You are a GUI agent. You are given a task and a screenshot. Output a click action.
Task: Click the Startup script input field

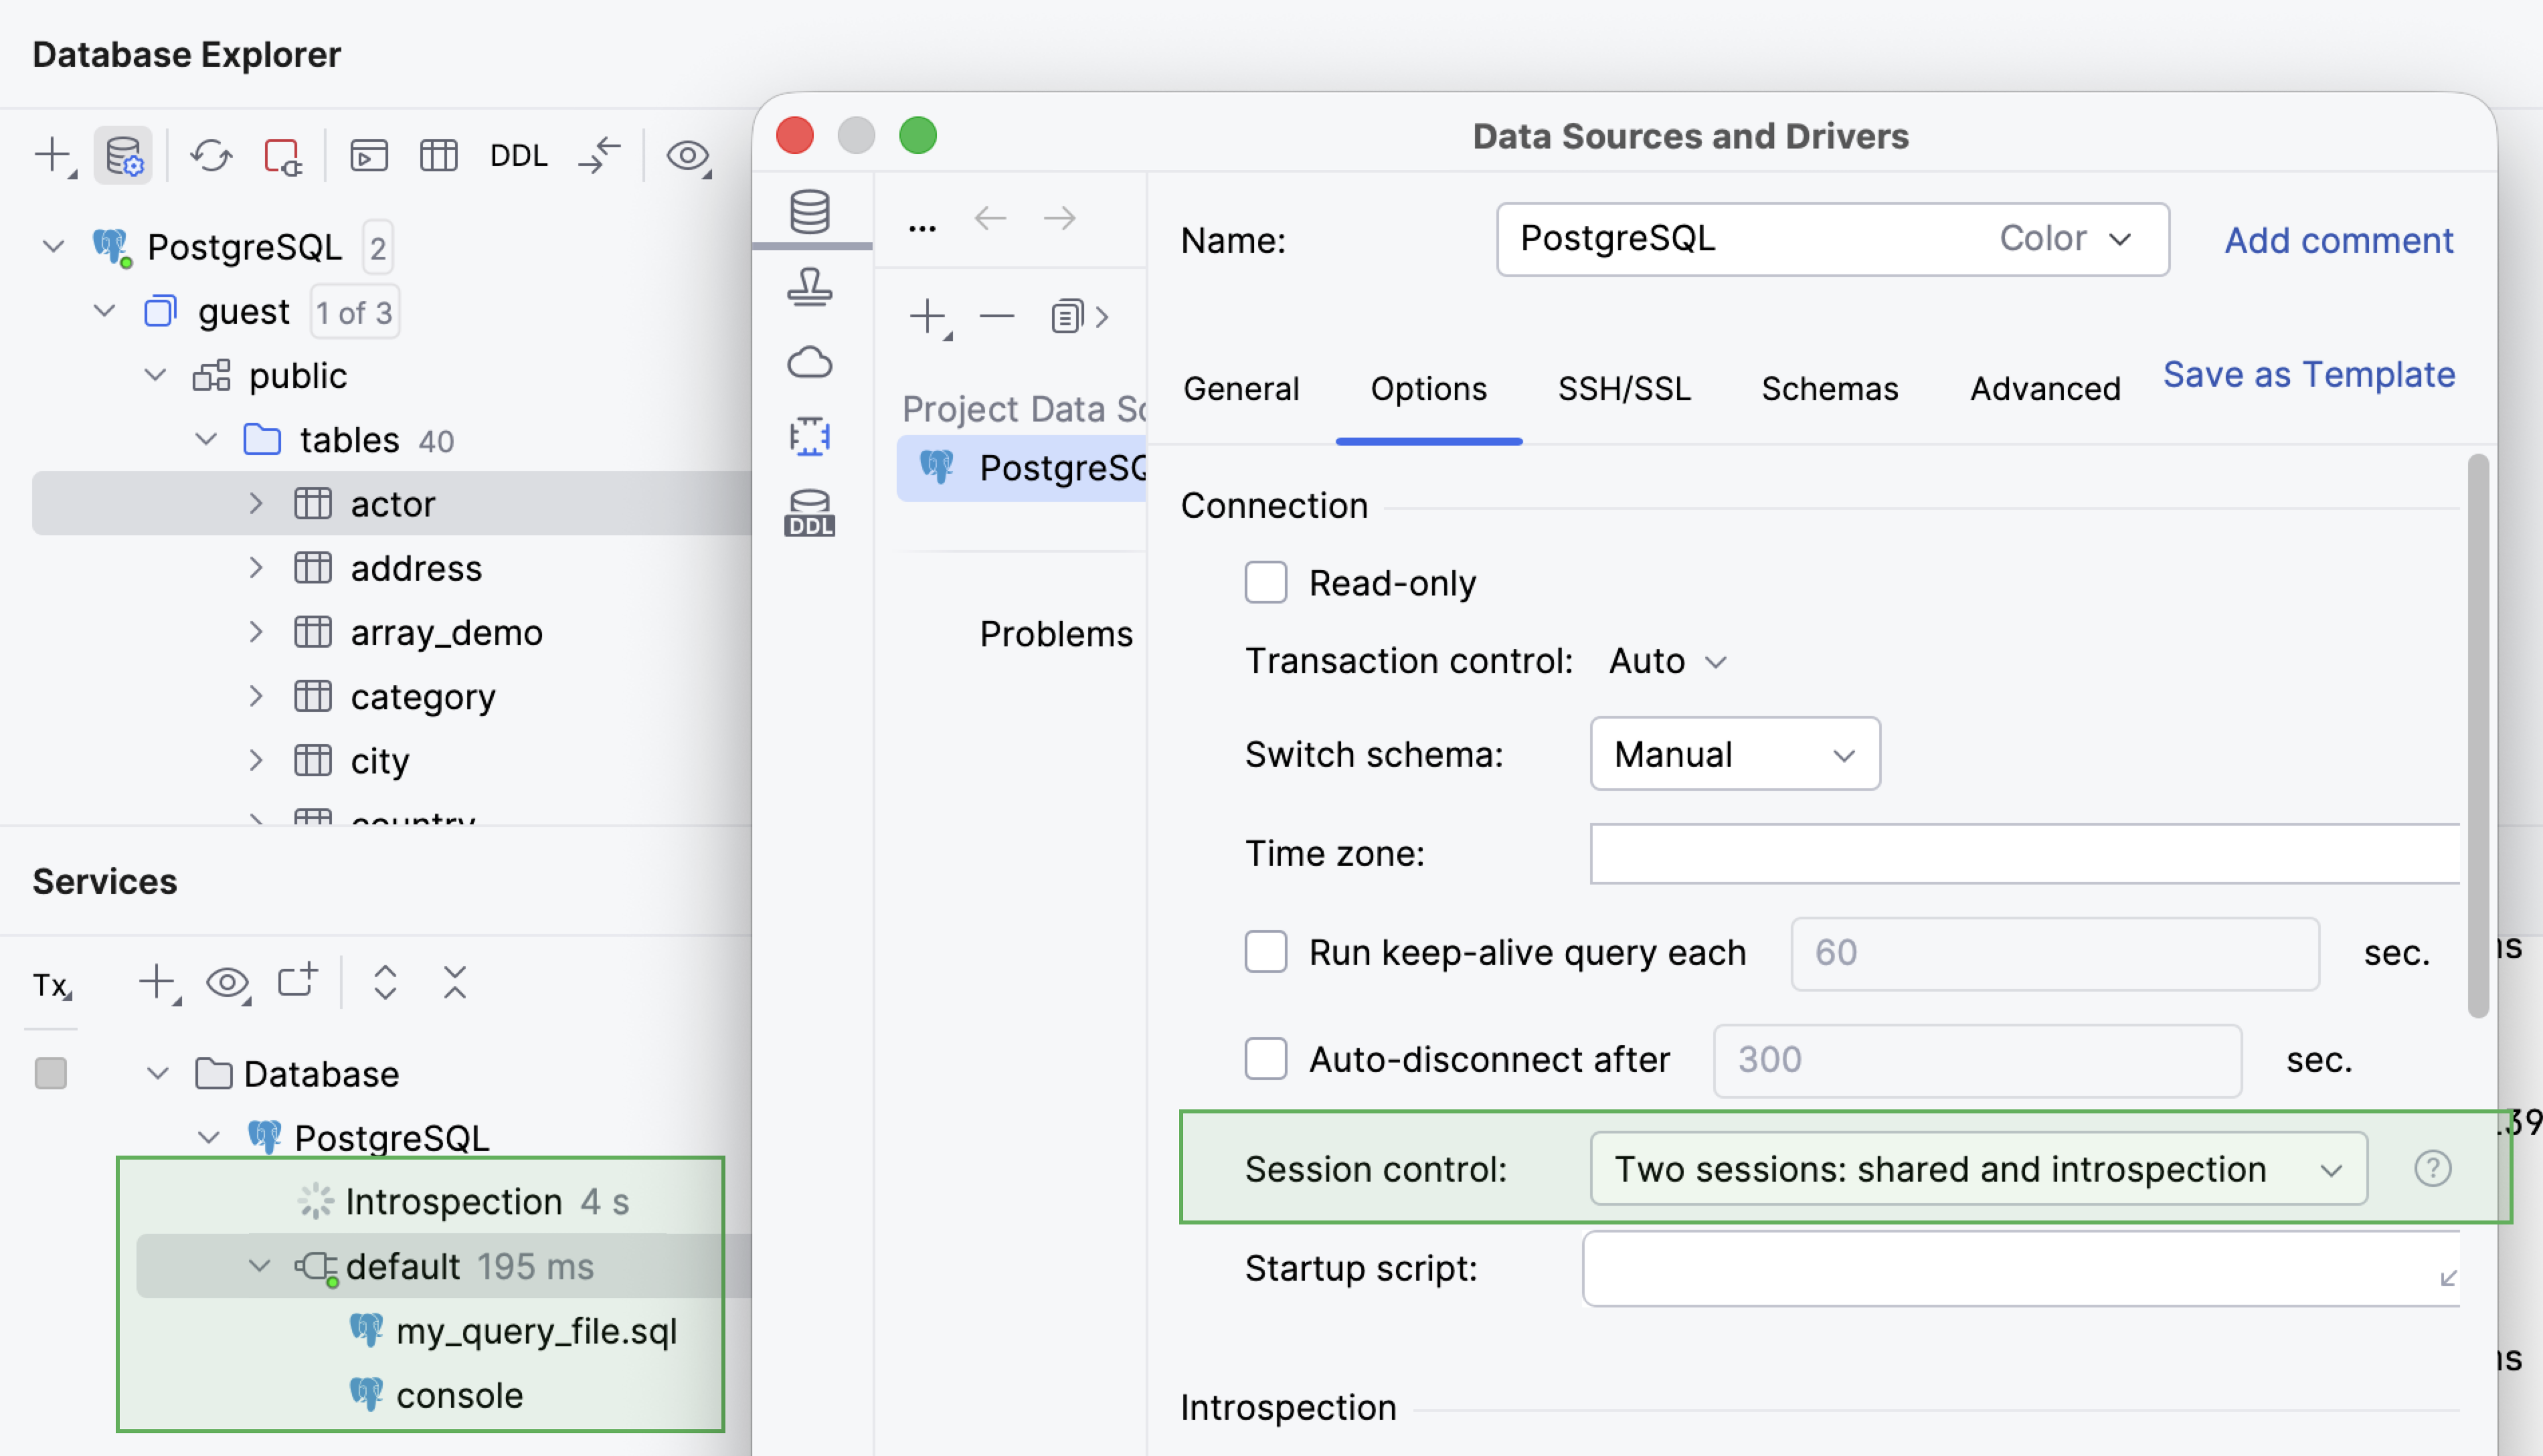tap(2020, 1268)
